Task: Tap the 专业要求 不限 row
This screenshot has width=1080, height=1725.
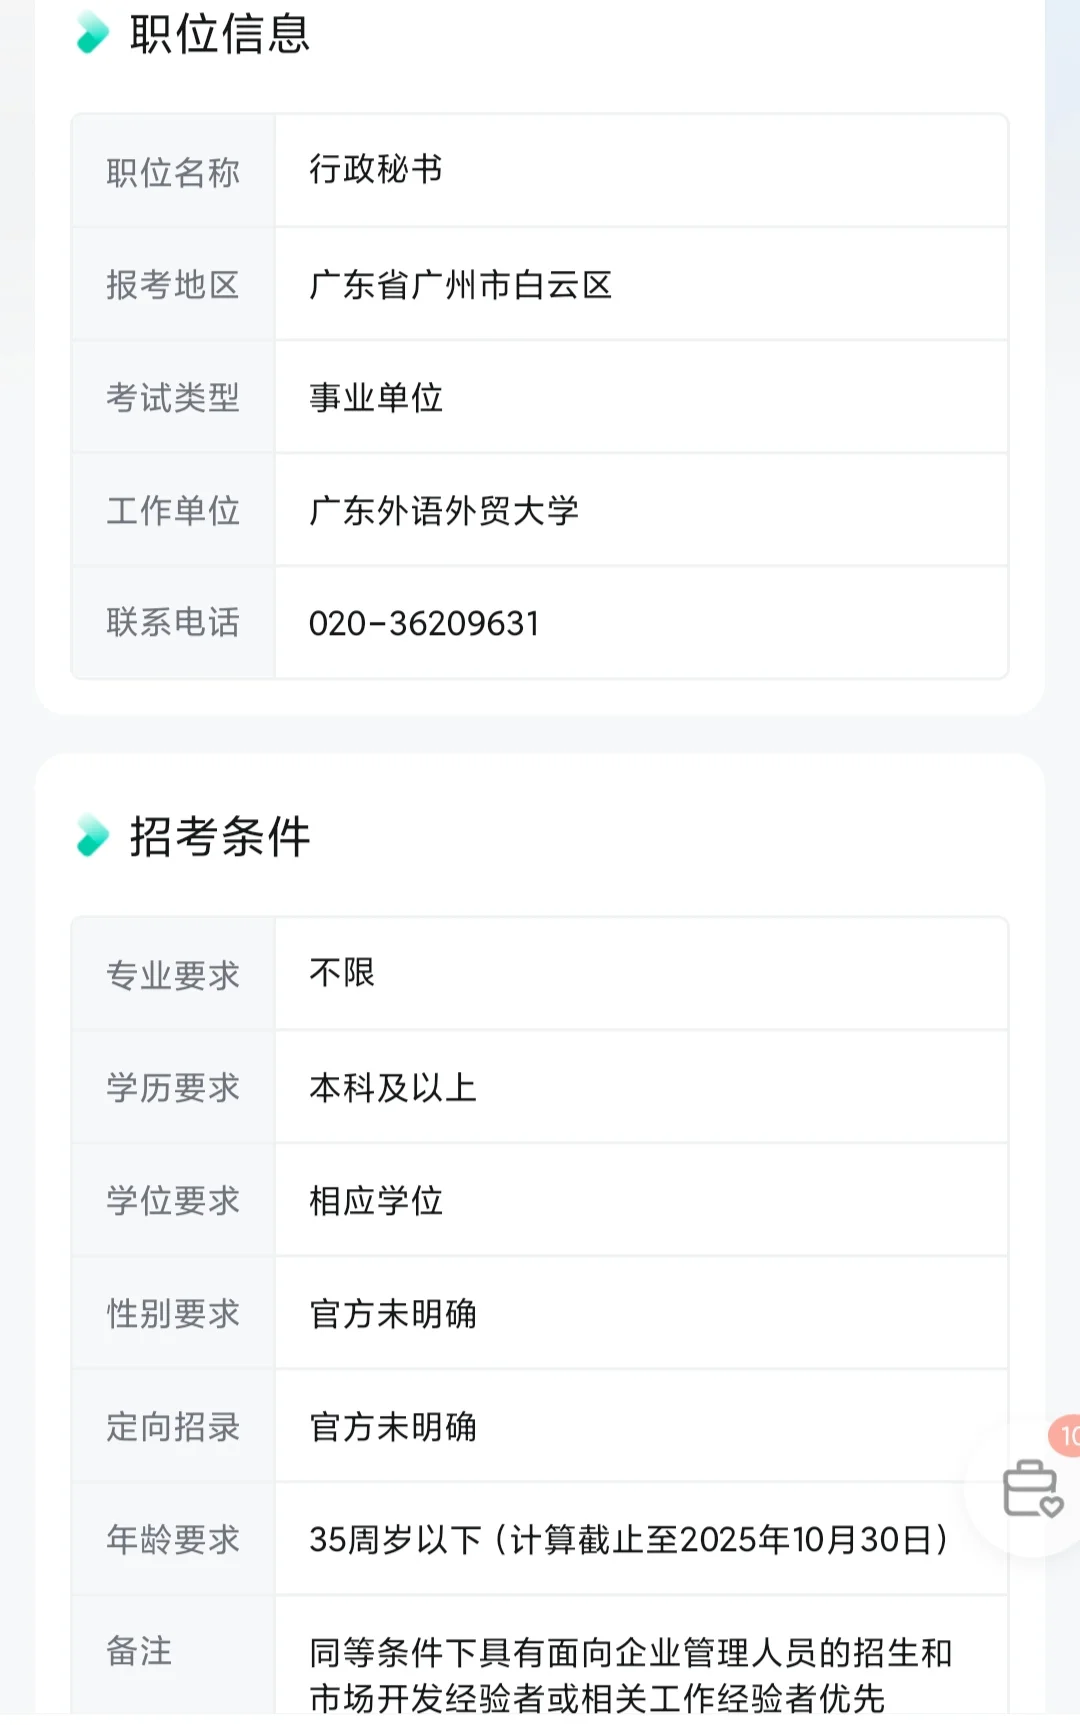Action: pyautogui.click(x=540, y=973)
